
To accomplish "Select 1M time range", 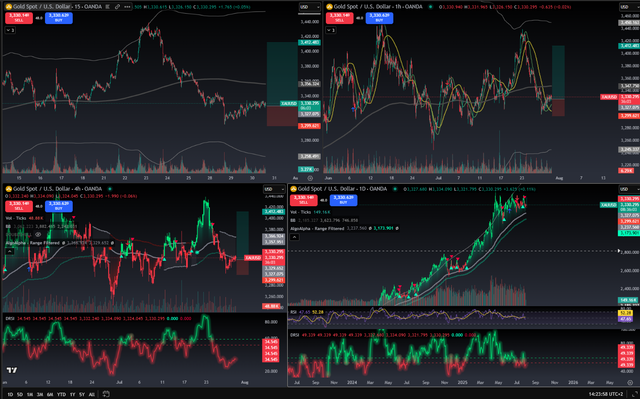I will pos(30,394).
